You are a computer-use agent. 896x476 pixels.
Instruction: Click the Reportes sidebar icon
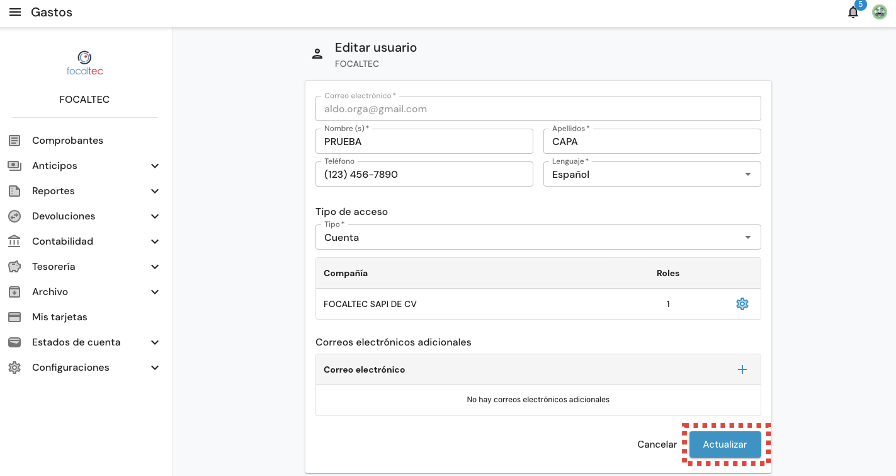[x=14, y=191]
